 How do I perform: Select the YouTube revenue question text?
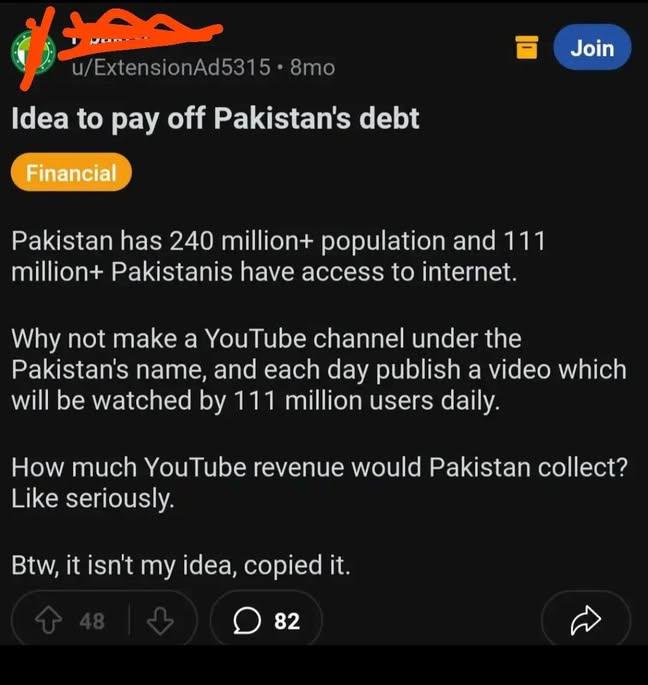click(x=319, y=467)
